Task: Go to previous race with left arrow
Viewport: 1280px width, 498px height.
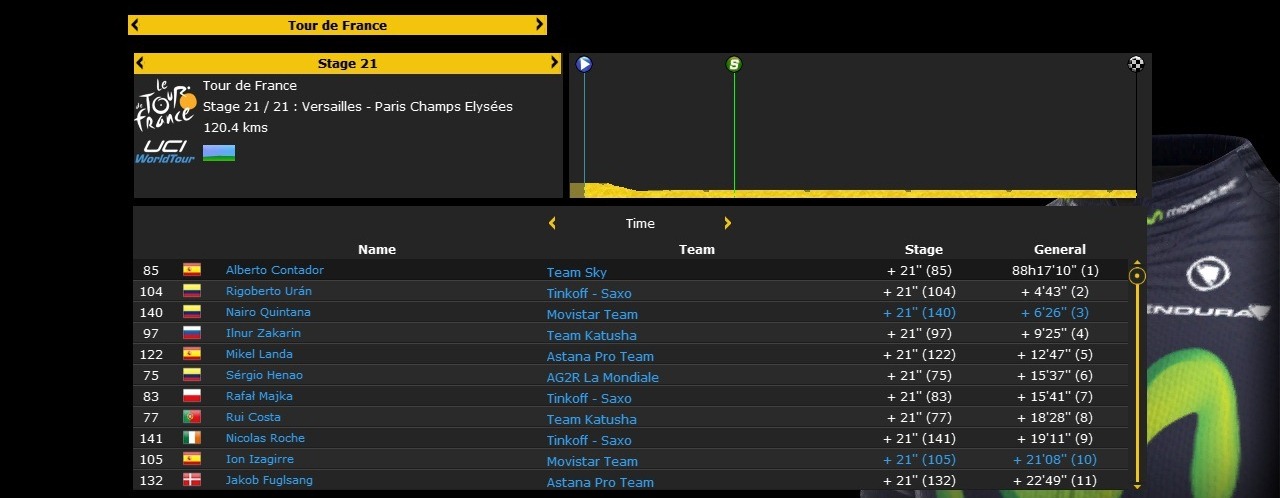Action: pyautogui.click(x=135, y=25)
